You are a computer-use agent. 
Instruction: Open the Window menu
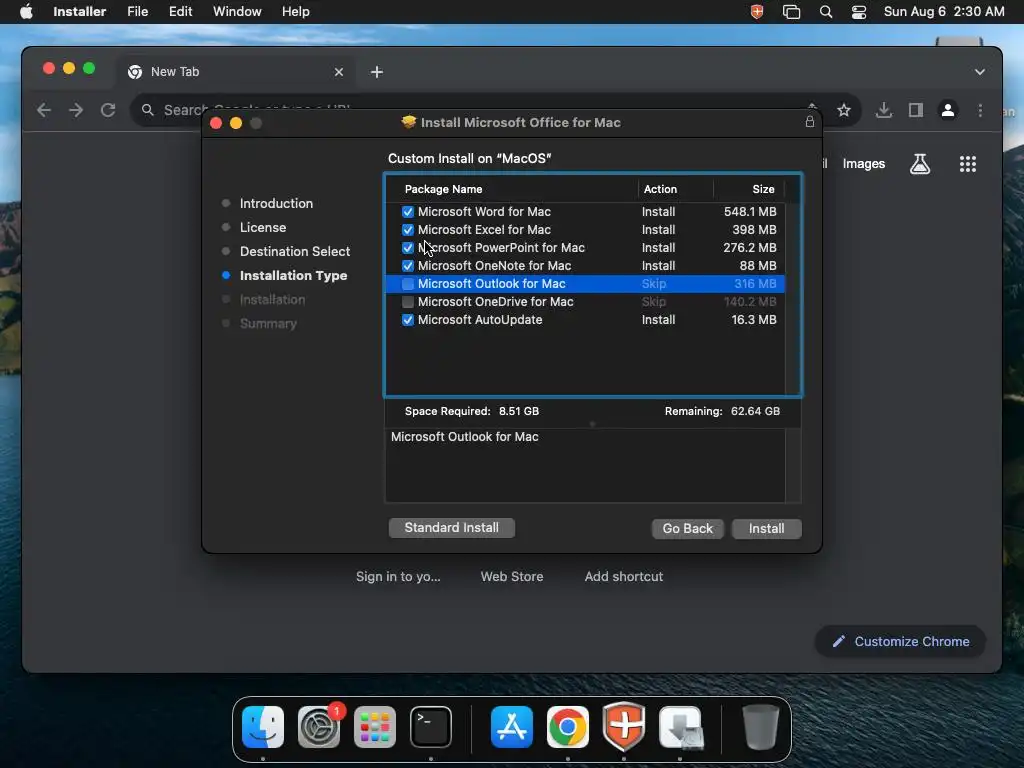[x=237, y=11]
